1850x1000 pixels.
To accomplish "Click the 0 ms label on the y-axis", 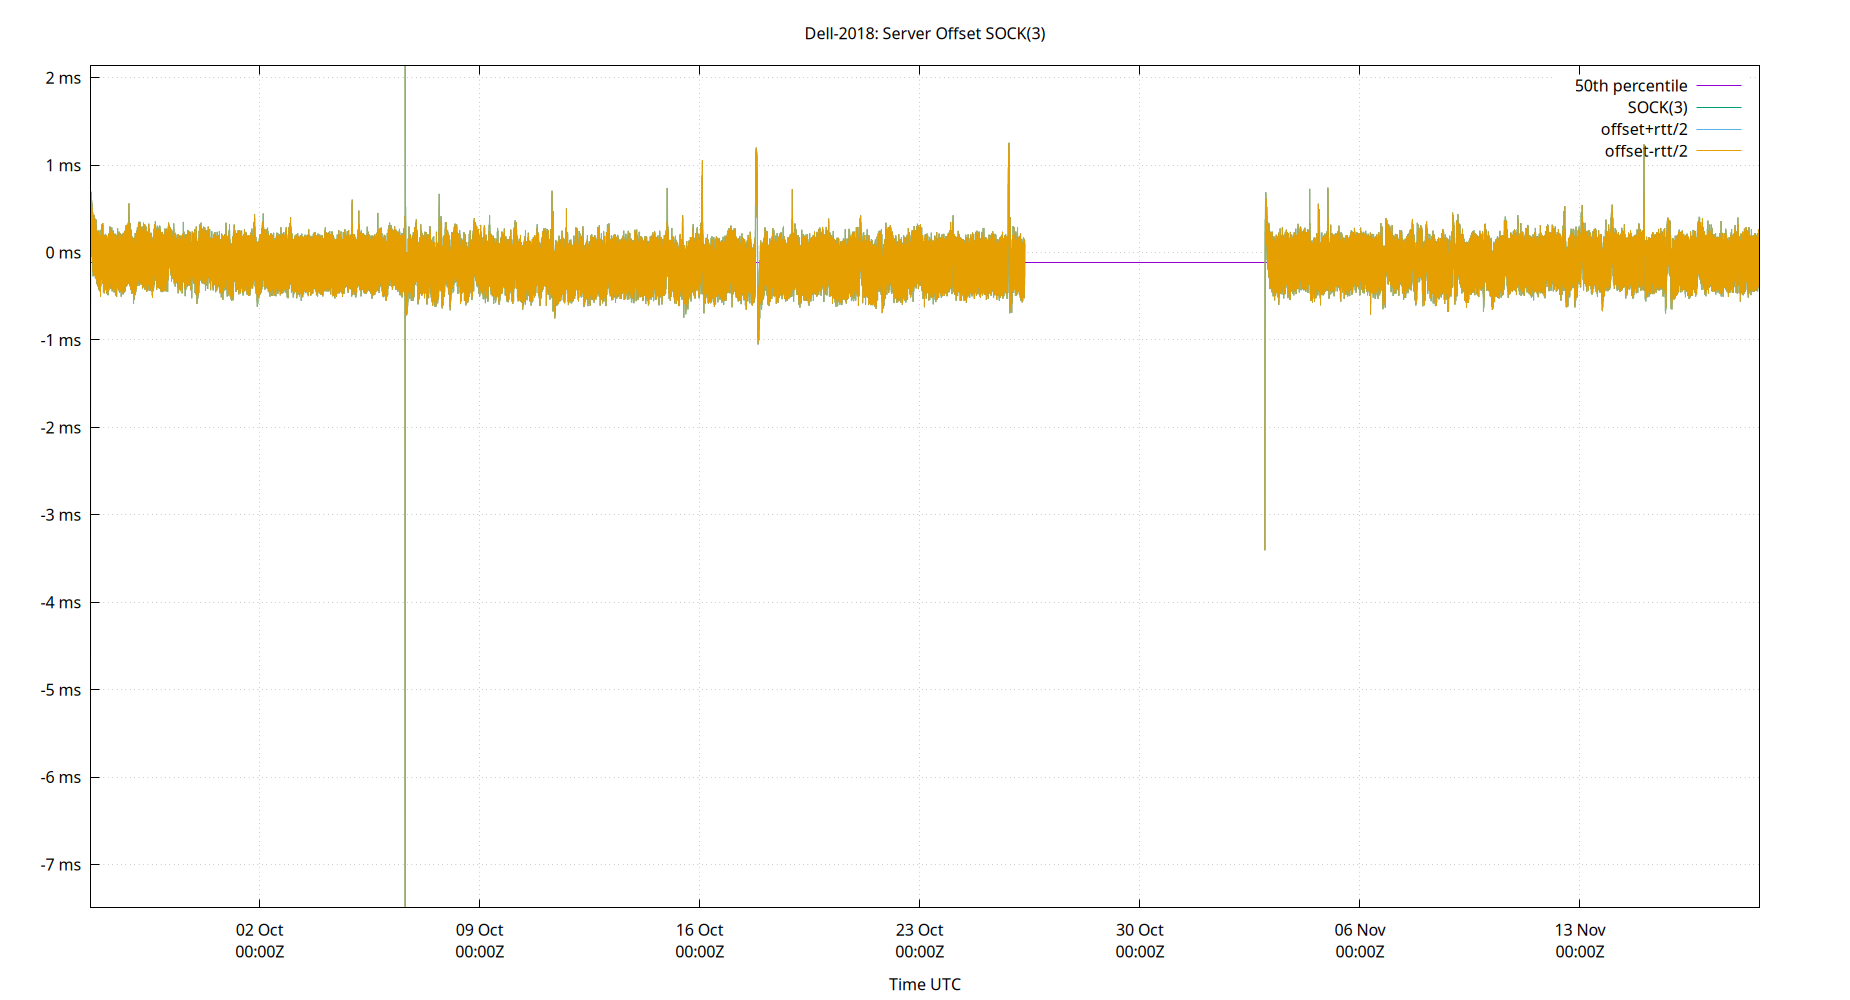I will click(x=64, y=253).
